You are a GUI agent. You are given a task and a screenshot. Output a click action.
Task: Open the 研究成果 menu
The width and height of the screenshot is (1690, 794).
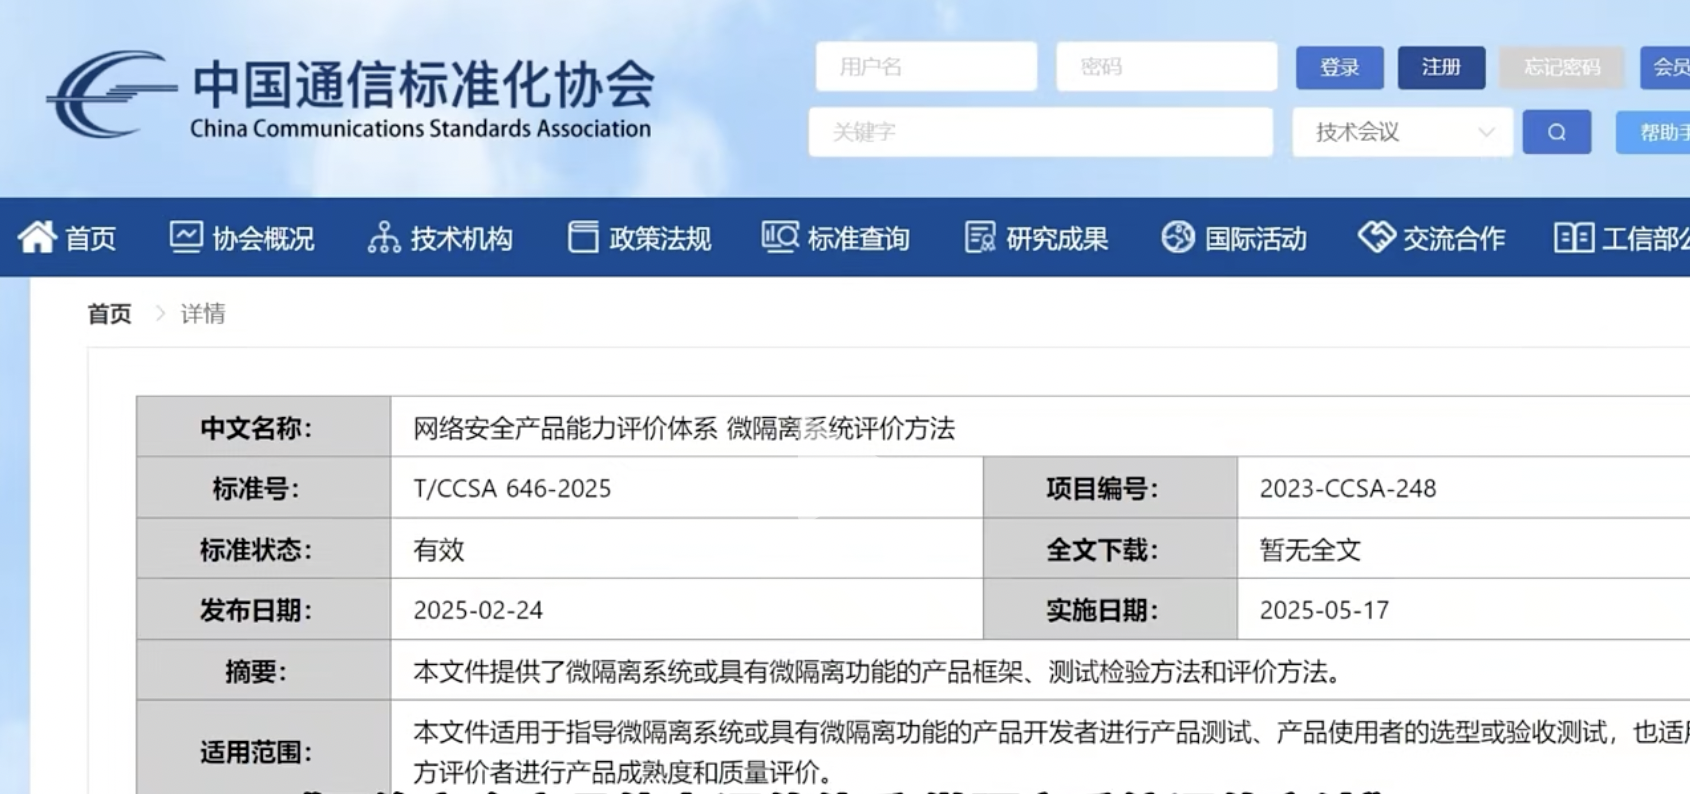point(1036,238)
